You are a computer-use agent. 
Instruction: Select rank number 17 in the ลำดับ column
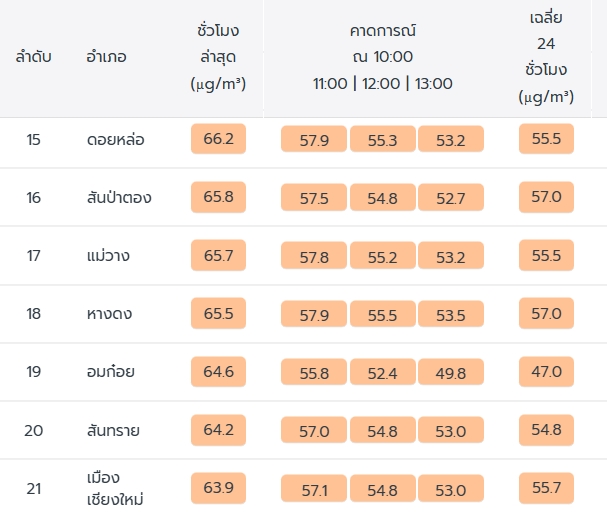click(x=34, y=255)
